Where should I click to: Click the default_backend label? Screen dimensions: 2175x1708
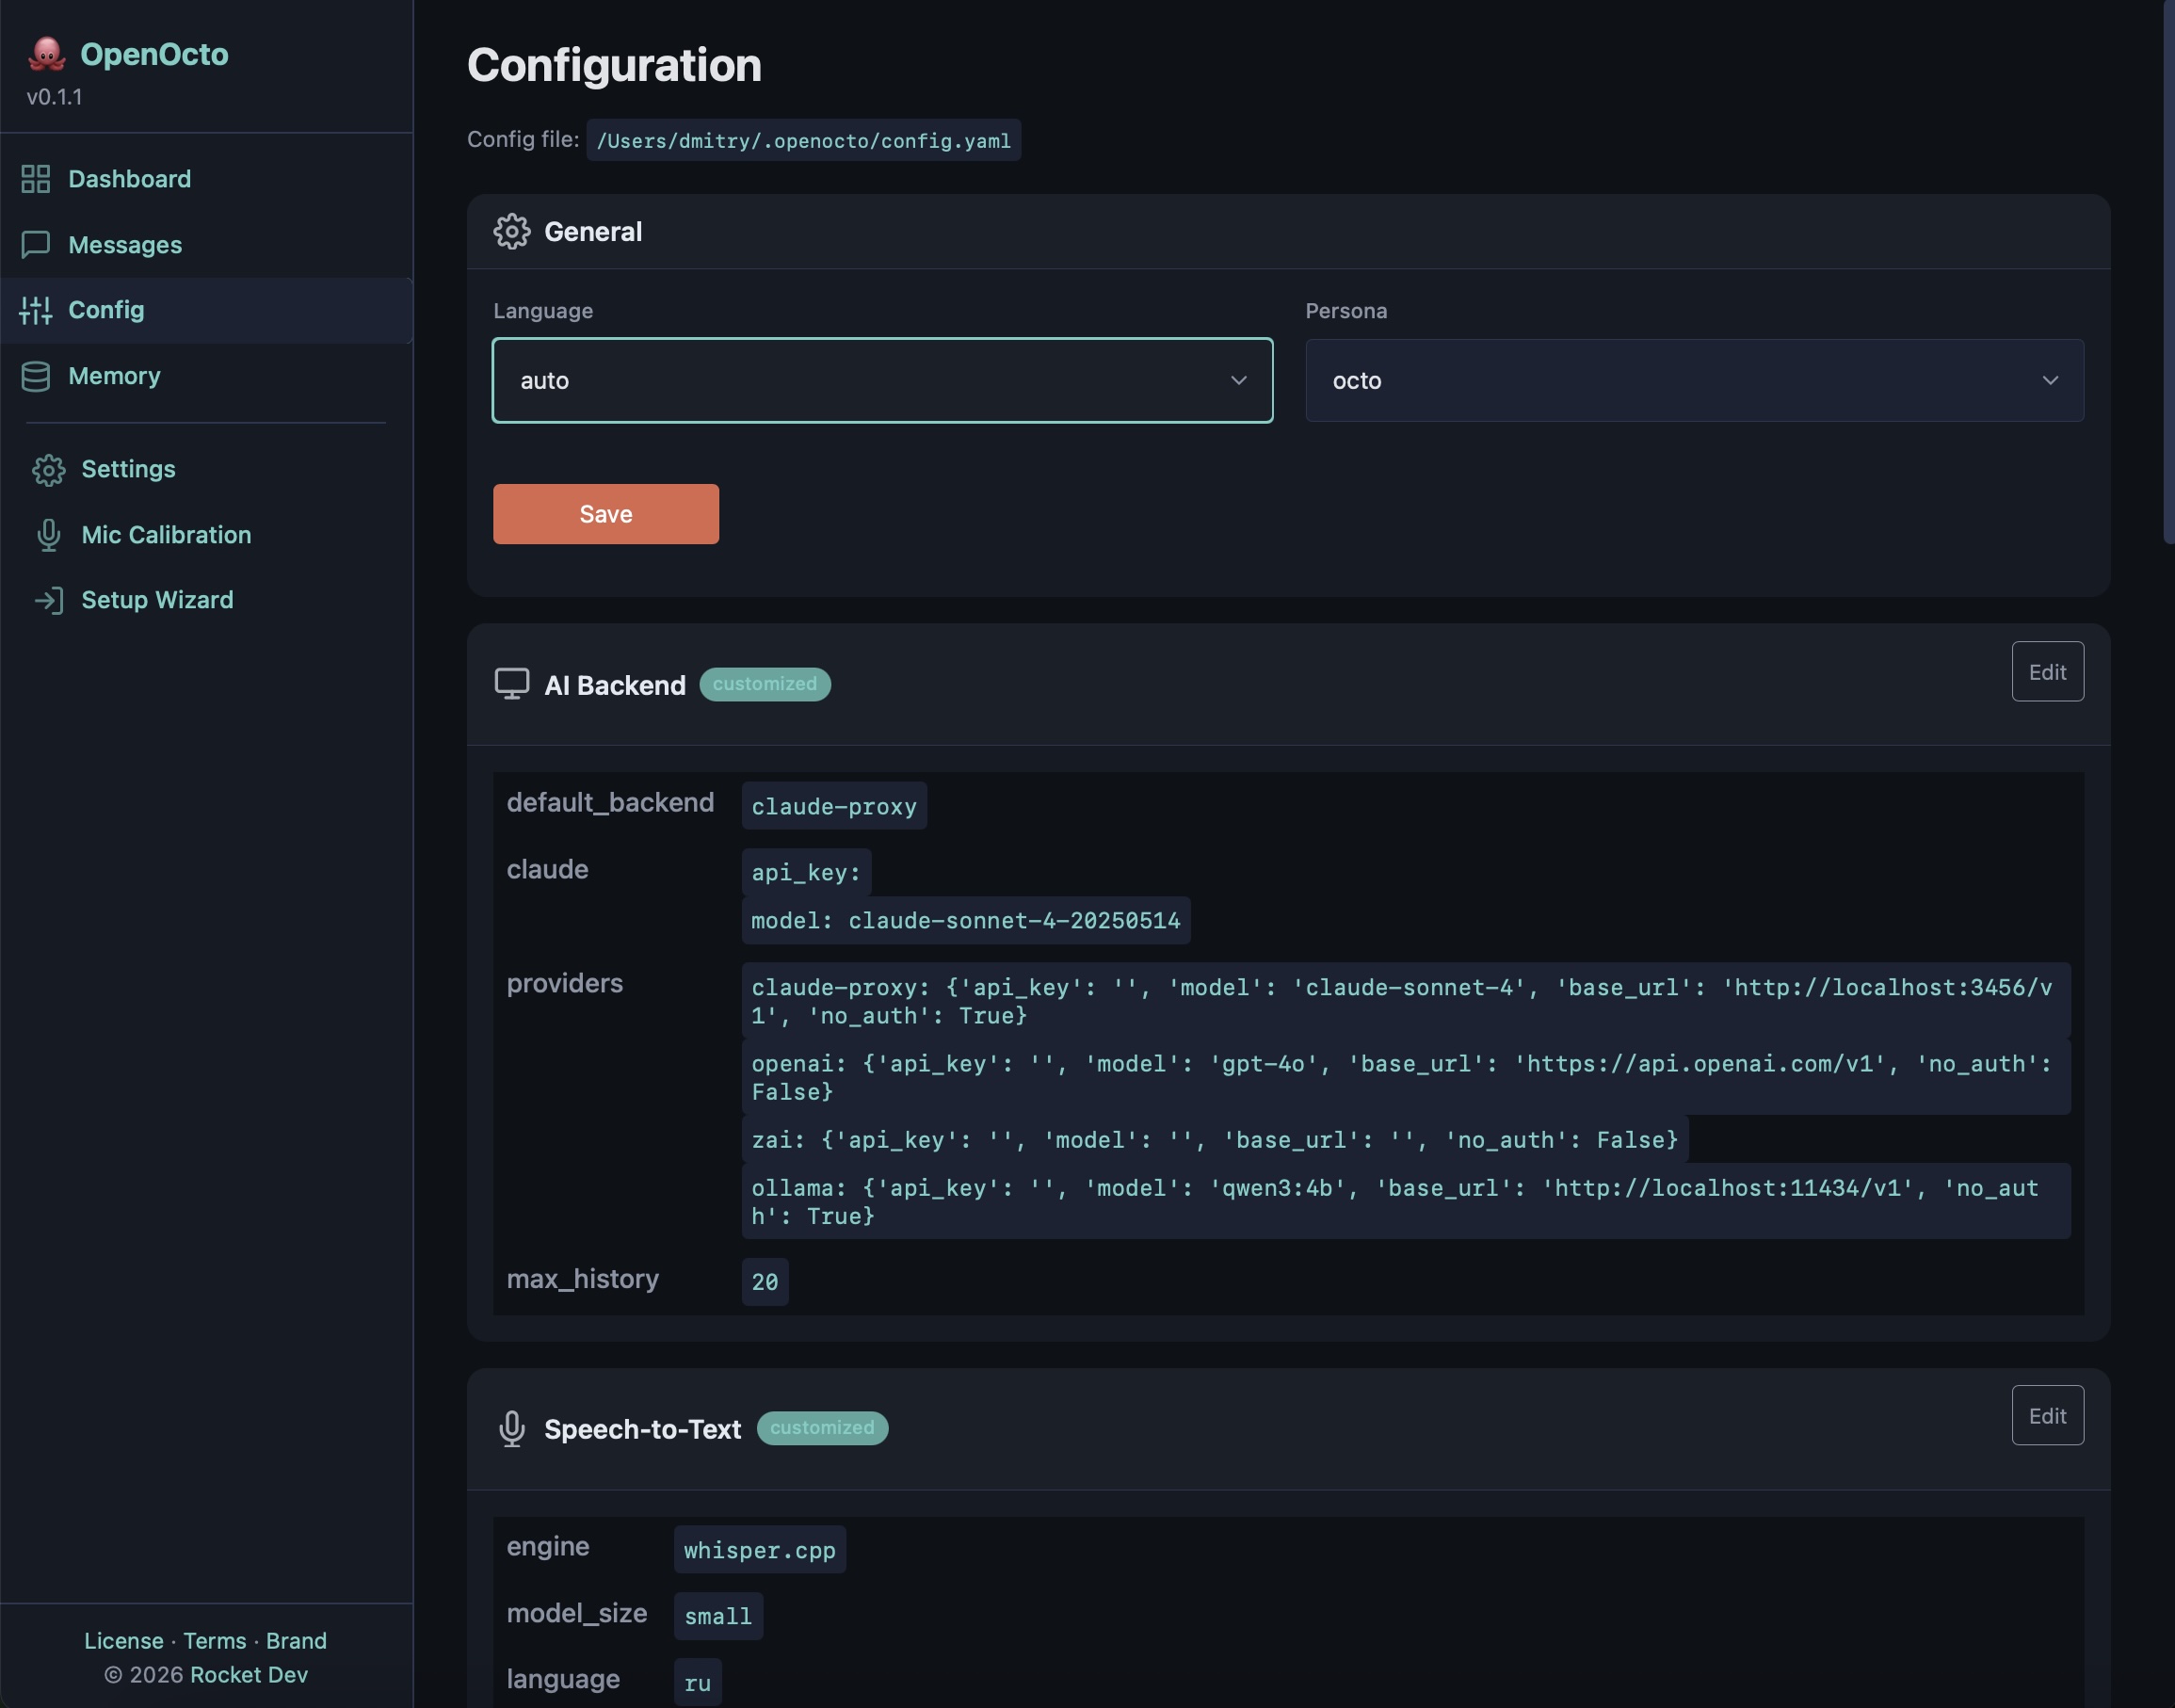pos(610,803)
